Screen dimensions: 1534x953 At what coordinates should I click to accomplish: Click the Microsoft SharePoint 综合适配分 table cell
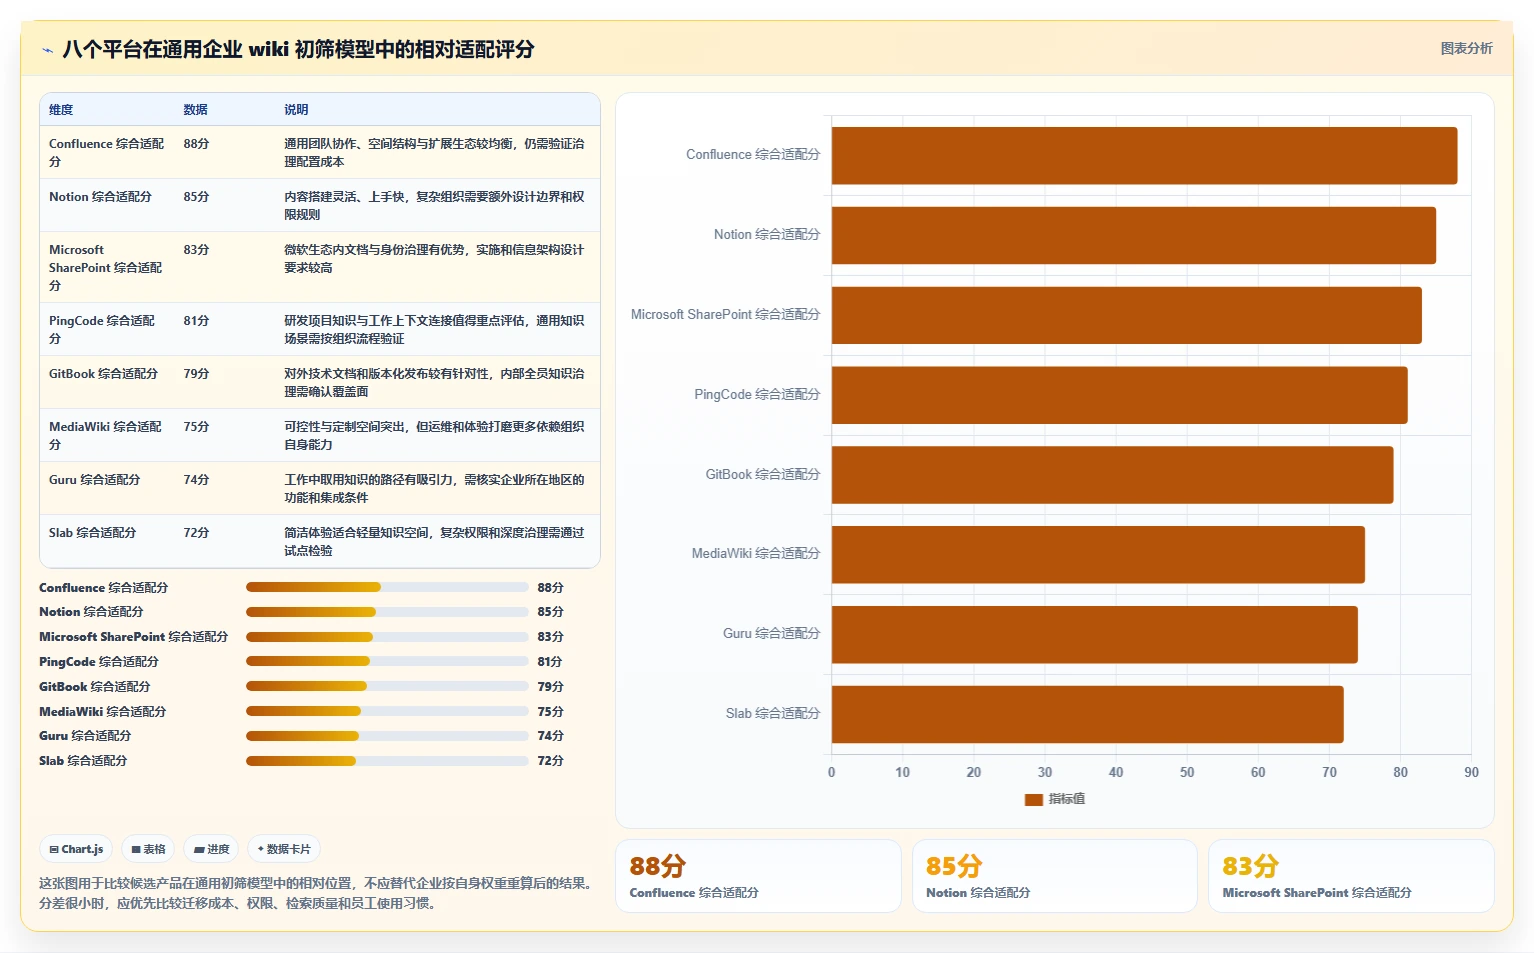[x=107, y=267]
